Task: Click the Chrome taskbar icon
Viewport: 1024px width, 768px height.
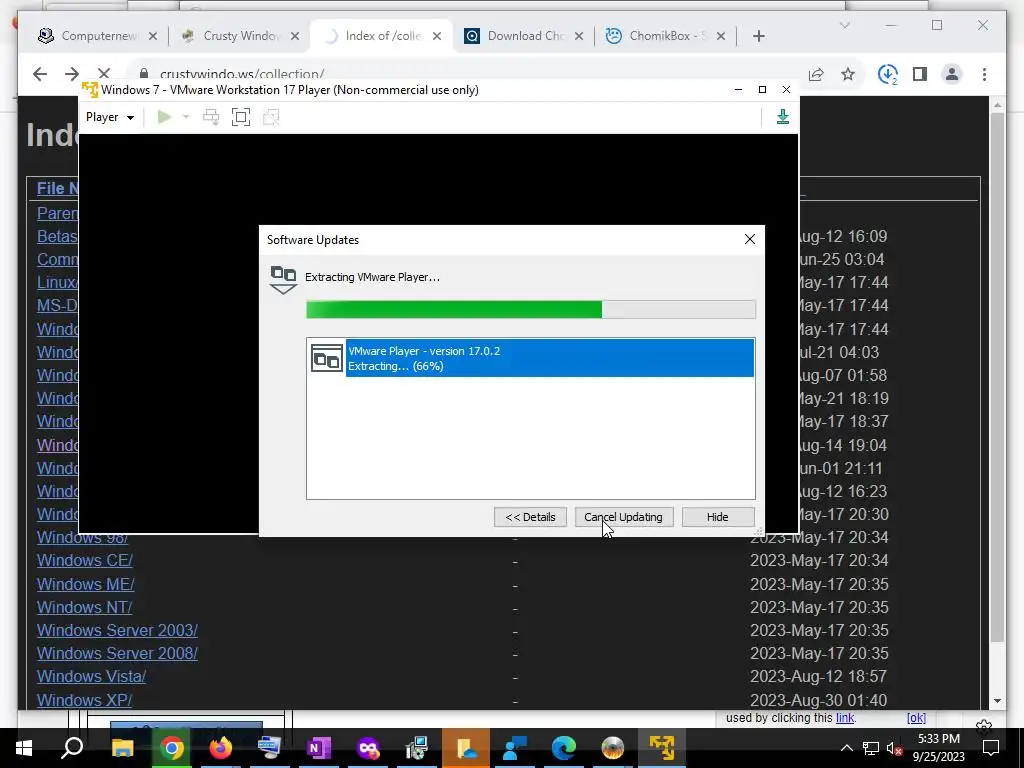Action: (x=172, y=748)
